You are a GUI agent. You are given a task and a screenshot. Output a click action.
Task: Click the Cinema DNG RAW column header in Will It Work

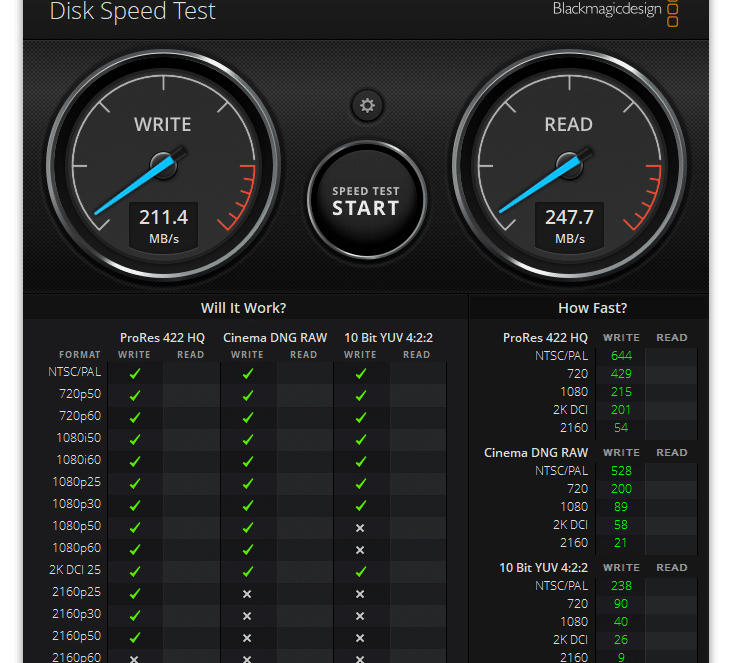[275, 338]
